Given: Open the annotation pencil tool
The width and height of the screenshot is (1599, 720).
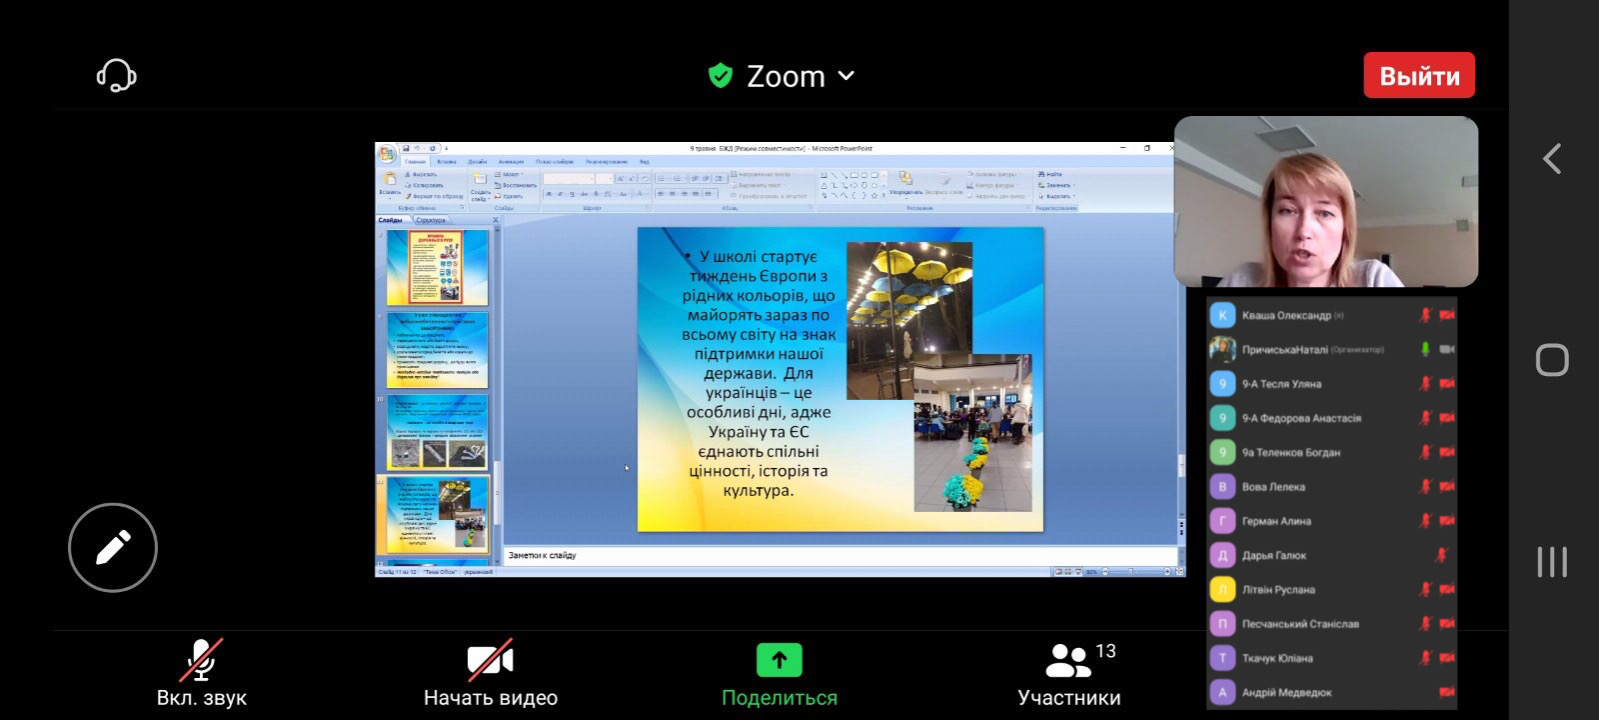Looking at the screenshot, I should click(x=113, y=548).
